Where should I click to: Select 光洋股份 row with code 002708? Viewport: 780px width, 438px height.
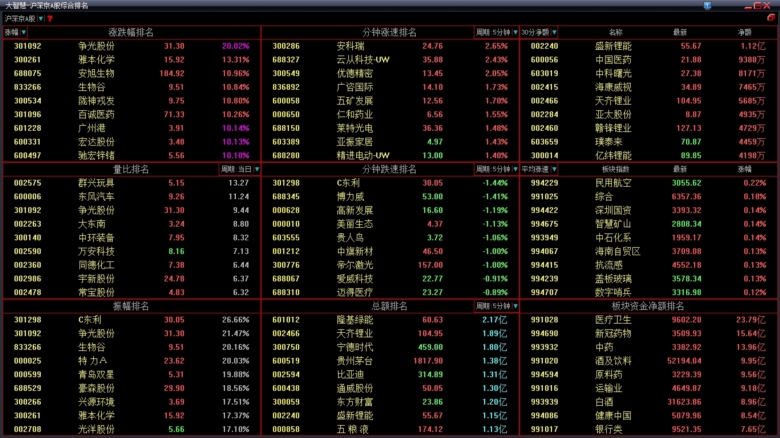tap(132, 429)
